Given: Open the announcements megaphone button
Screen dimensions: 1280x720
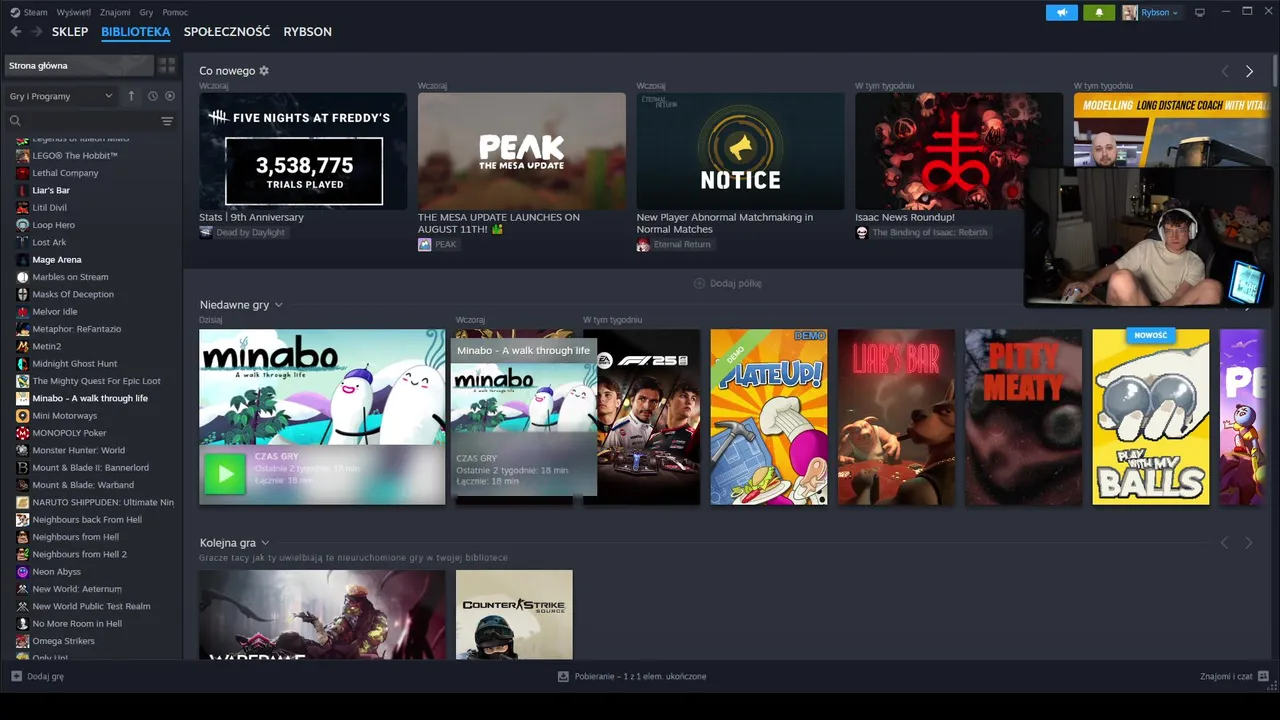Looking at the screenshot, I should [x=1062, y=12].
